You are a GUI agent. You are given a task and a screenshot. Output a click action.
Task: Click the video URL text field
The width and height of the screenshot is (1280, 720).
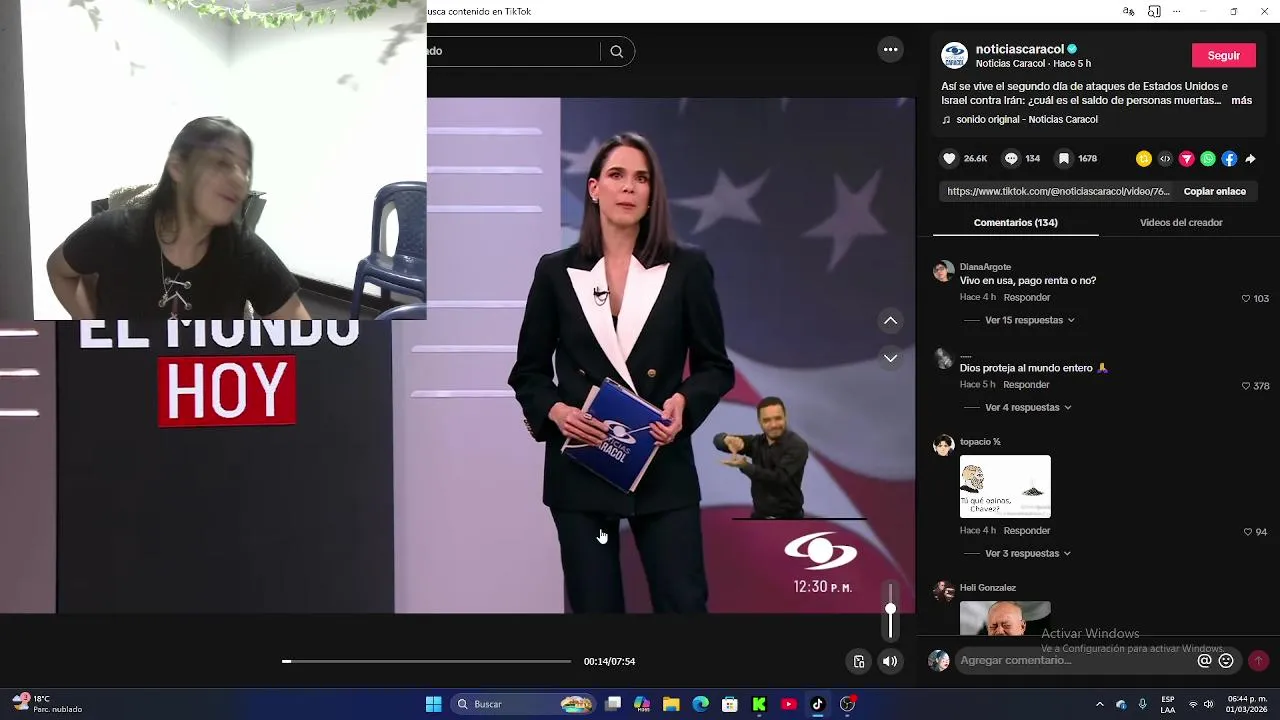point(1057,191)
